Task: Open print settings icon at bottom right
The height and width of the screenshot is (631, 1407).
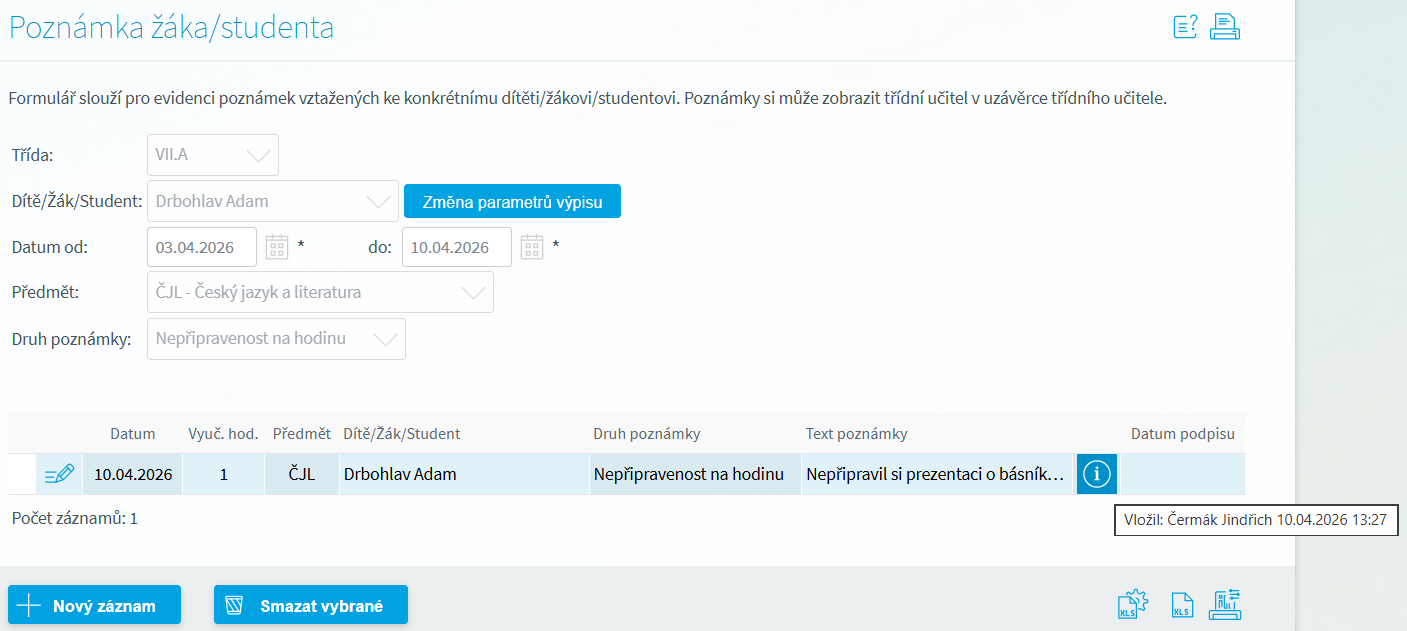Action: pos(1225,605)
